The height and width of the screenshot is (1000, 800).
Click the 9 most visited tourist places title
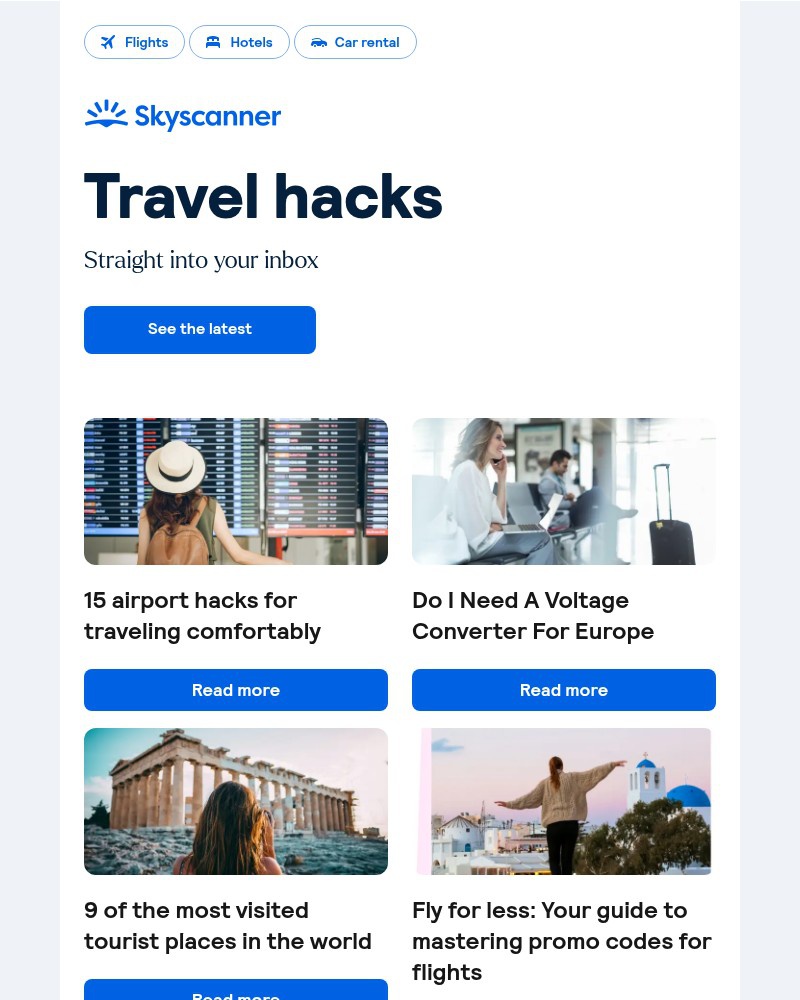coord(228,926)
